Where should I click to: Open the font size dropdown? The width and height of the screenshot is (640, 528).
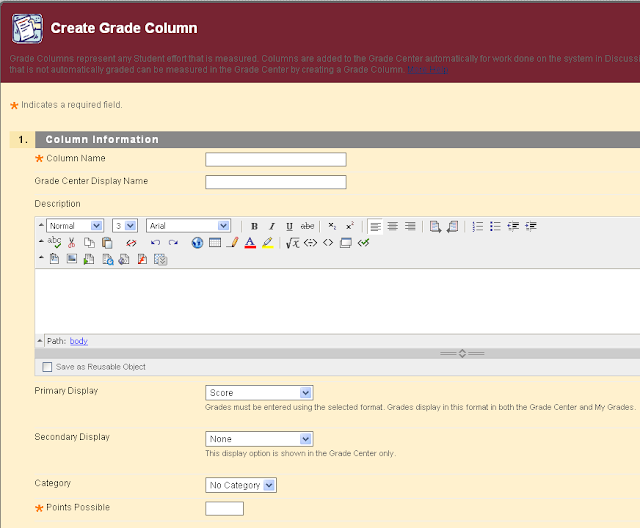point(124,226)
